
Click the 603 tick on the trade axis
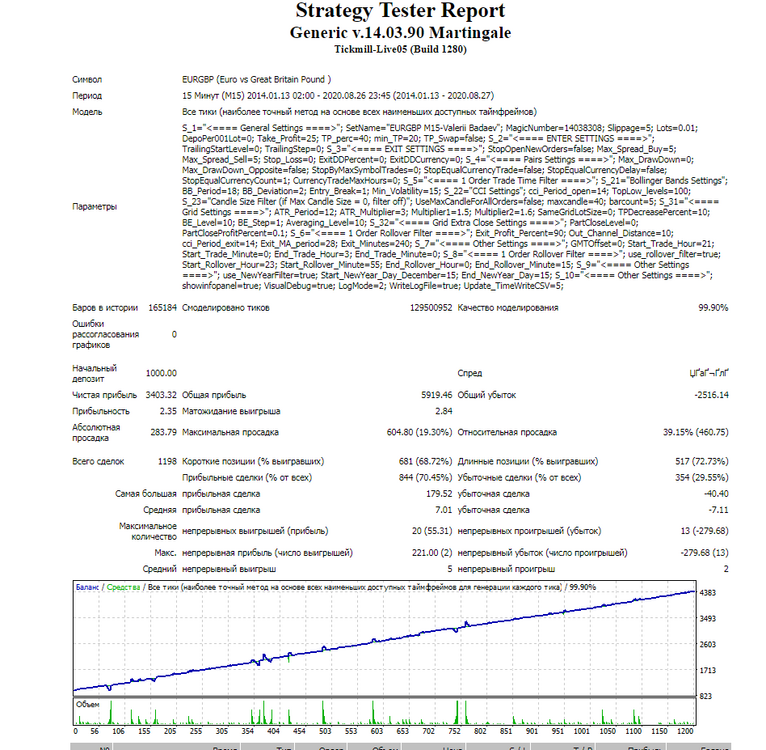coord(377,731)
